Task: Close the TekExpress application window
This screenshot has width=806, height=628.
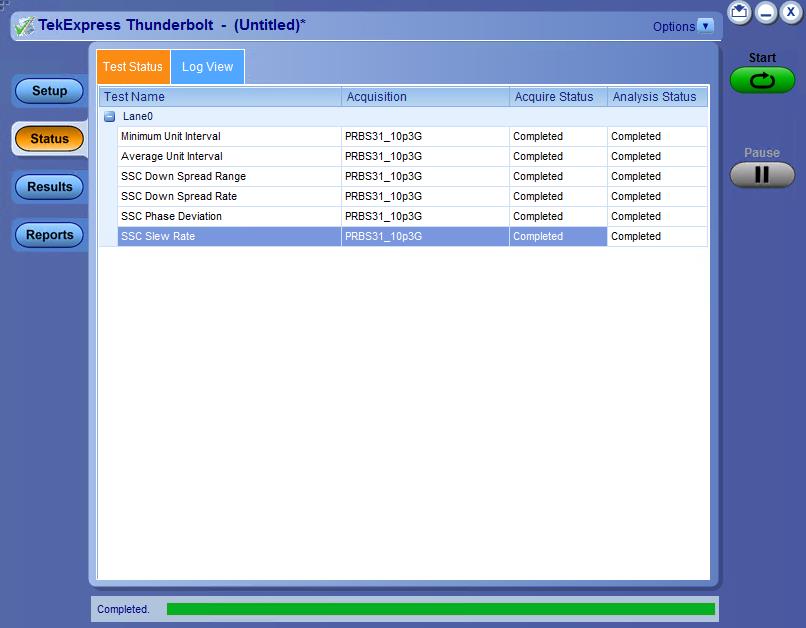Action: coord(790,13)
